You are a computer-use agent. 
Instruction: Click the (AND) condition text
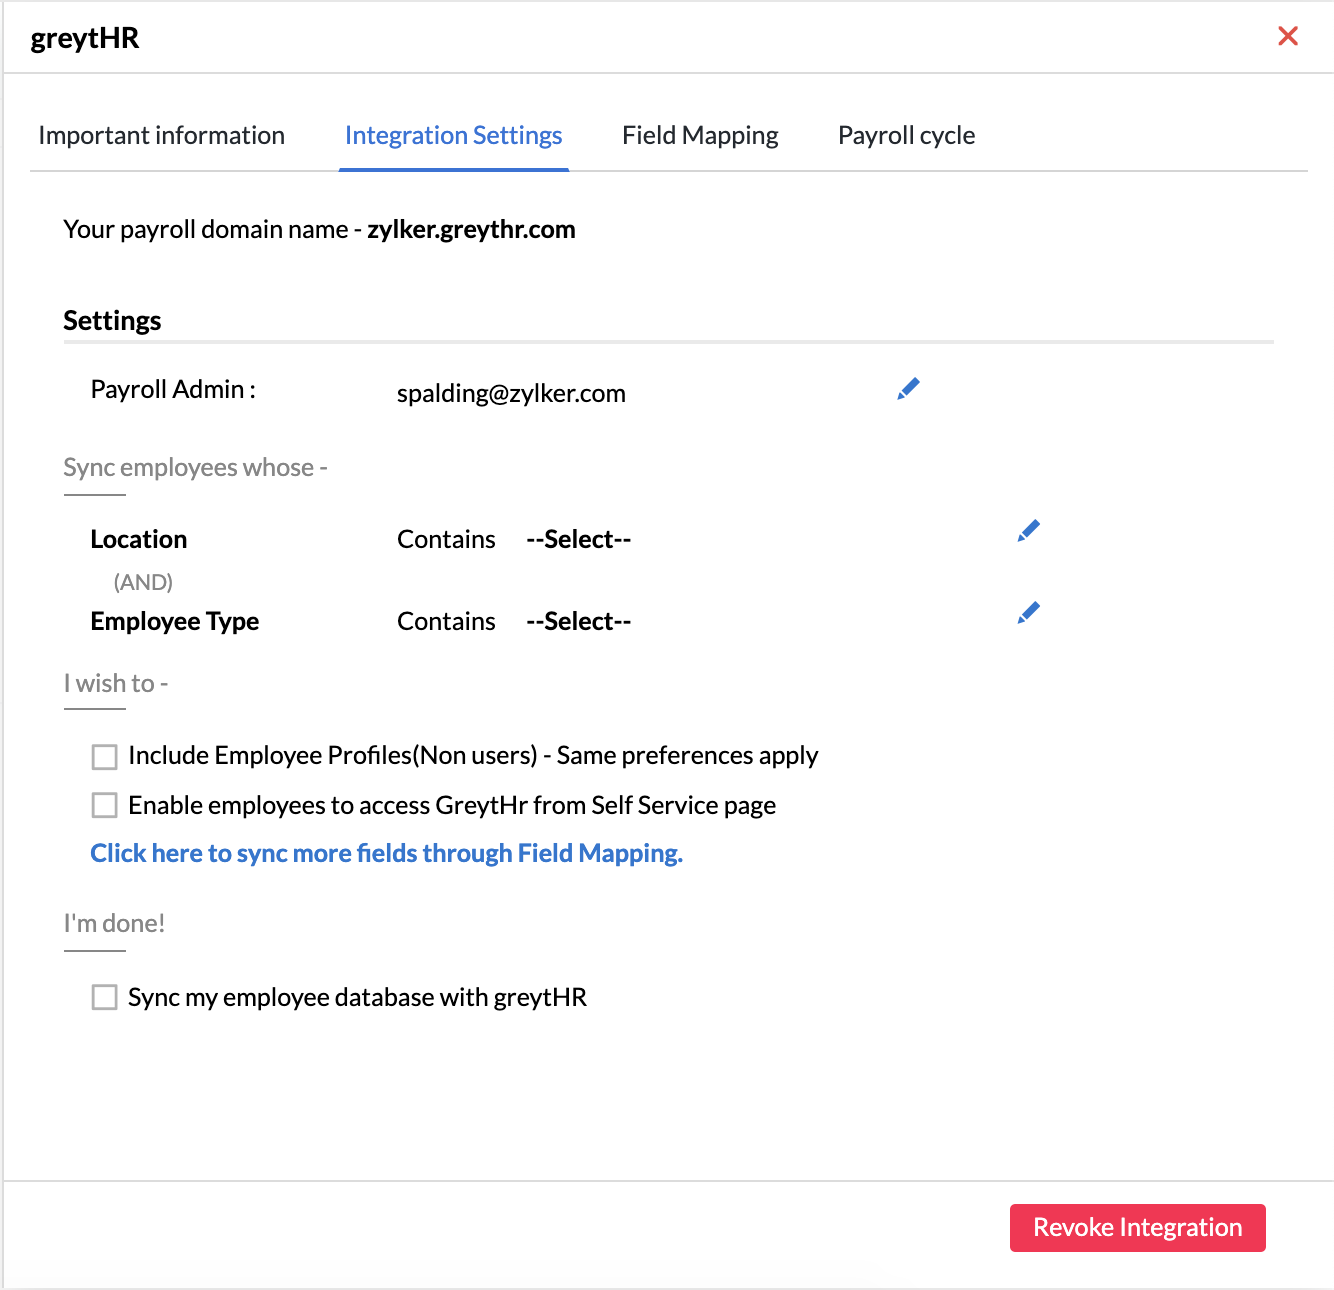coord(143,582)
